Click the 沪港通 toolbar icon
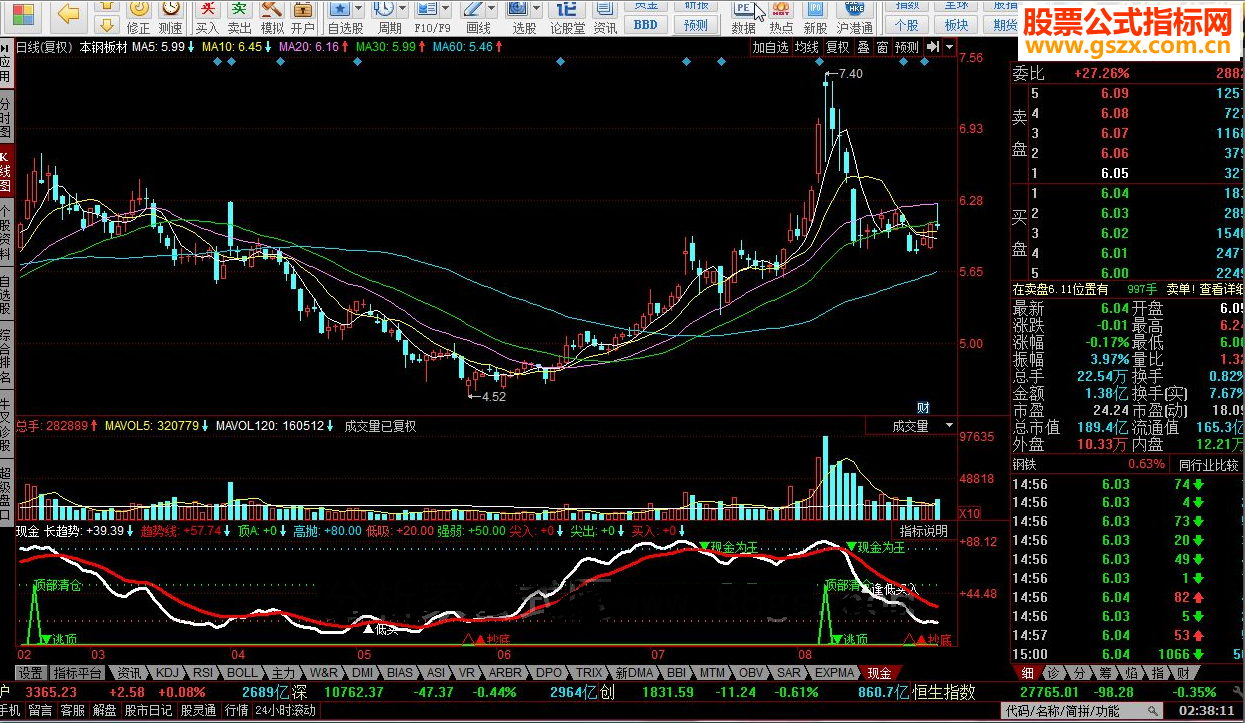This screenshot has width=1245, height=723. [855, 17]
